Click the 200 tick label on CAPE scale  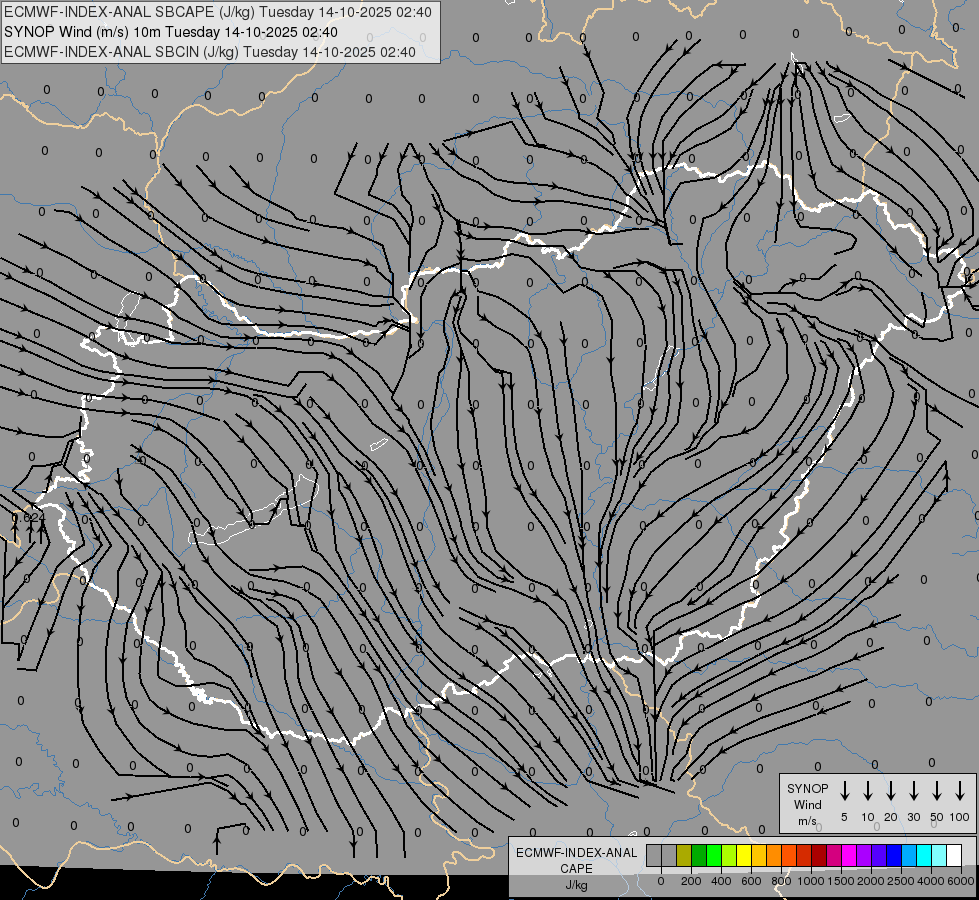[x=691, y=881]
